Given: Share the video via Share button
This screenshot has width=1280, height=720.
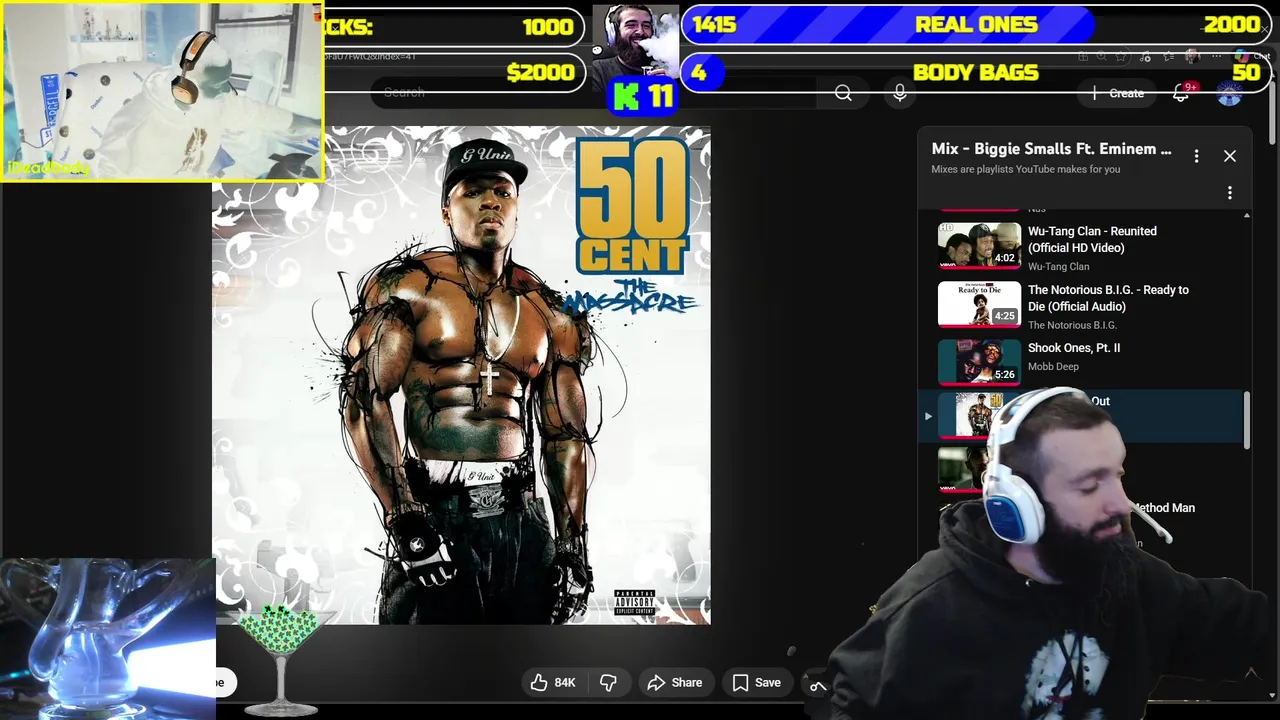Looking at the screenshot, I should click(675, 682).
